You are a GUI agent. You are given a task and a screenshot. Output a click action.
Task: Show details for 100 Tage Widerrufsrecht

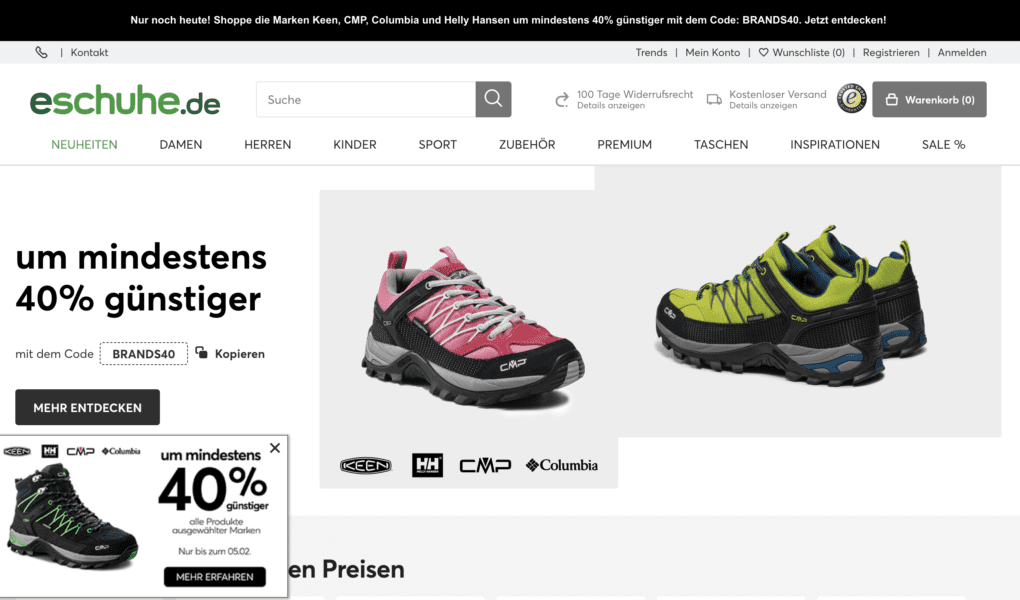611,105
